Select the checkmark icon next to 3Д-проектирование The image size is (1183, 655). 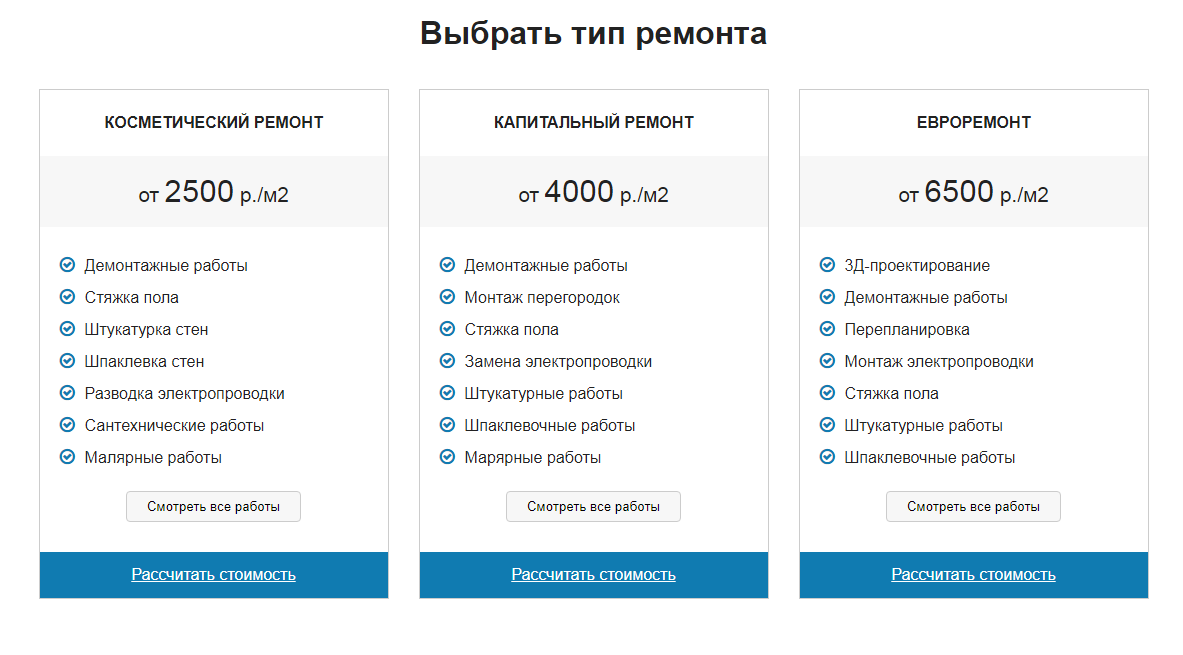point(825,265)
